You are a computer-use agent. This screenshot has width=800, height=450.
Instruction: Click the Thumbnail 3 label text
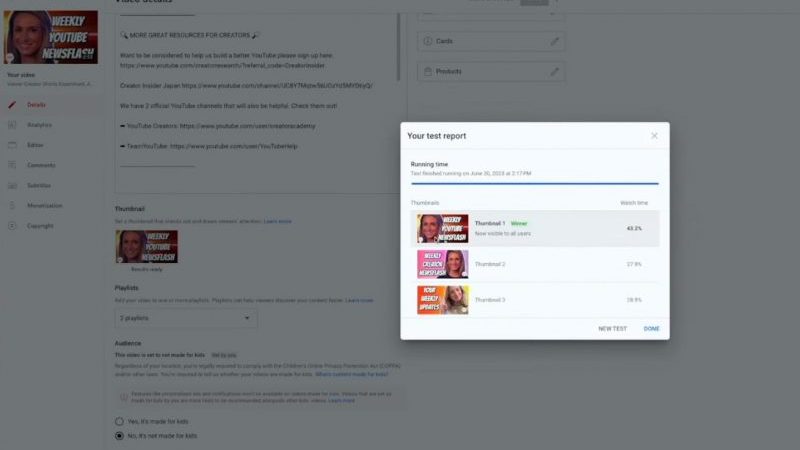[490, 300]
